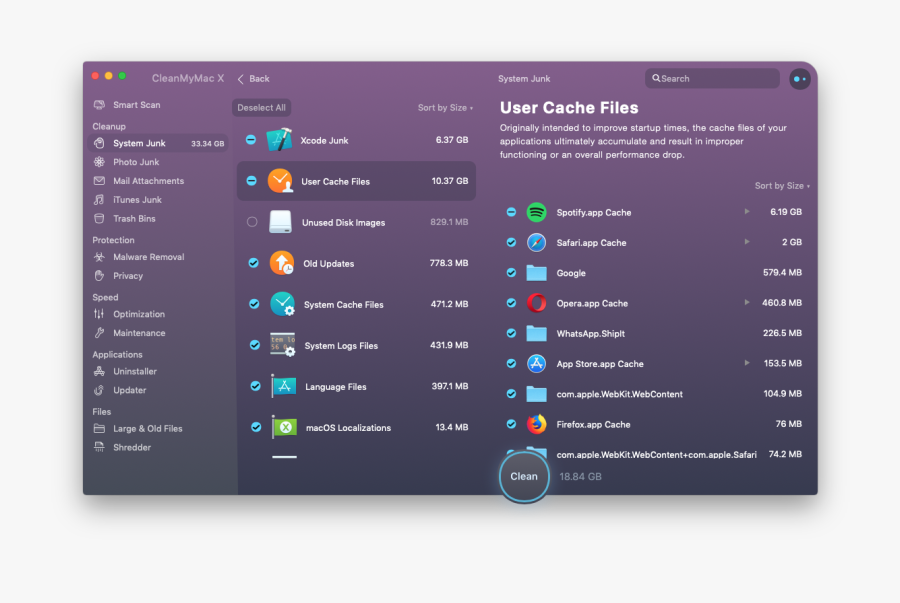Expand the Spotify.app Cache disclosure arrow
The height and width of the screenshot is (603, 900).
pos(746,212)
